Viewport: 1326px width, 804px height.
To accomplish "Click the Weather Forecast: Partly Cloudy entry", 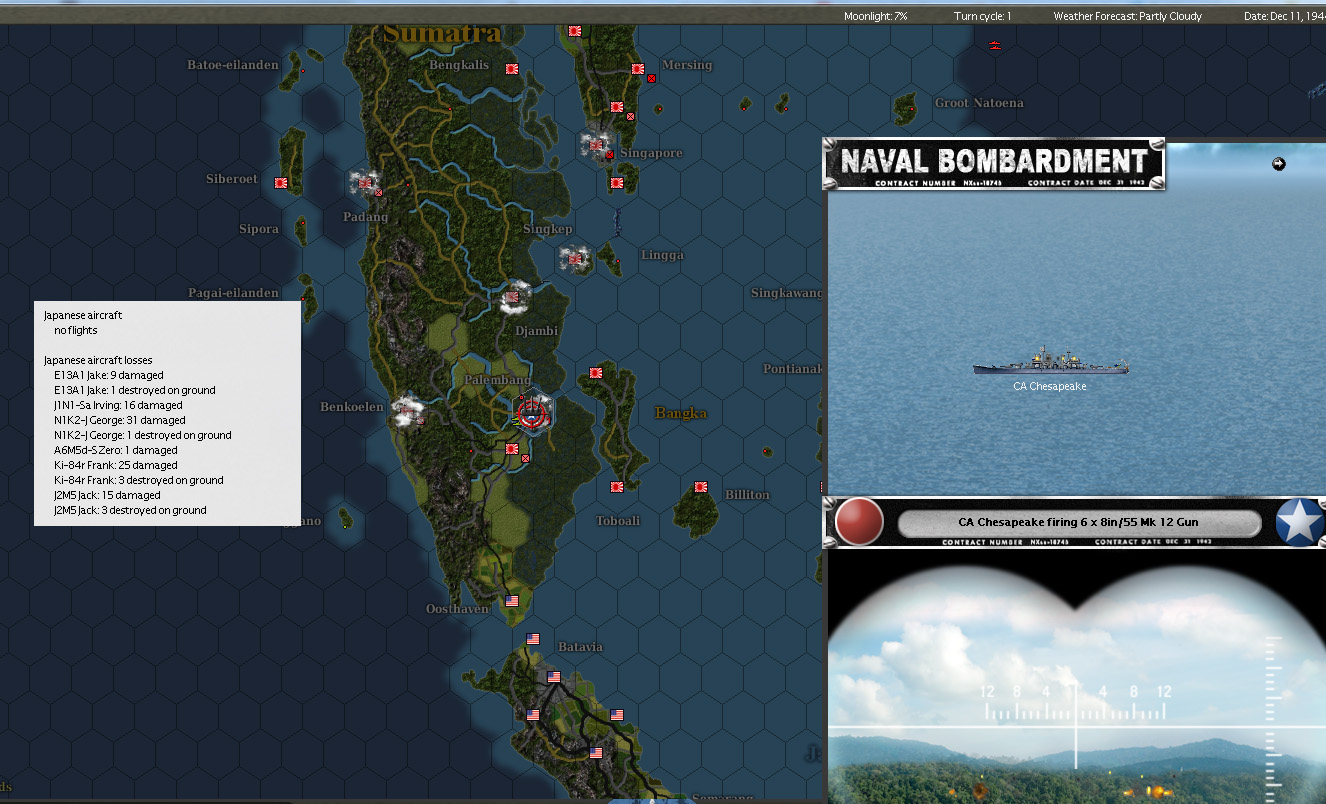I will pos(1127,16).
